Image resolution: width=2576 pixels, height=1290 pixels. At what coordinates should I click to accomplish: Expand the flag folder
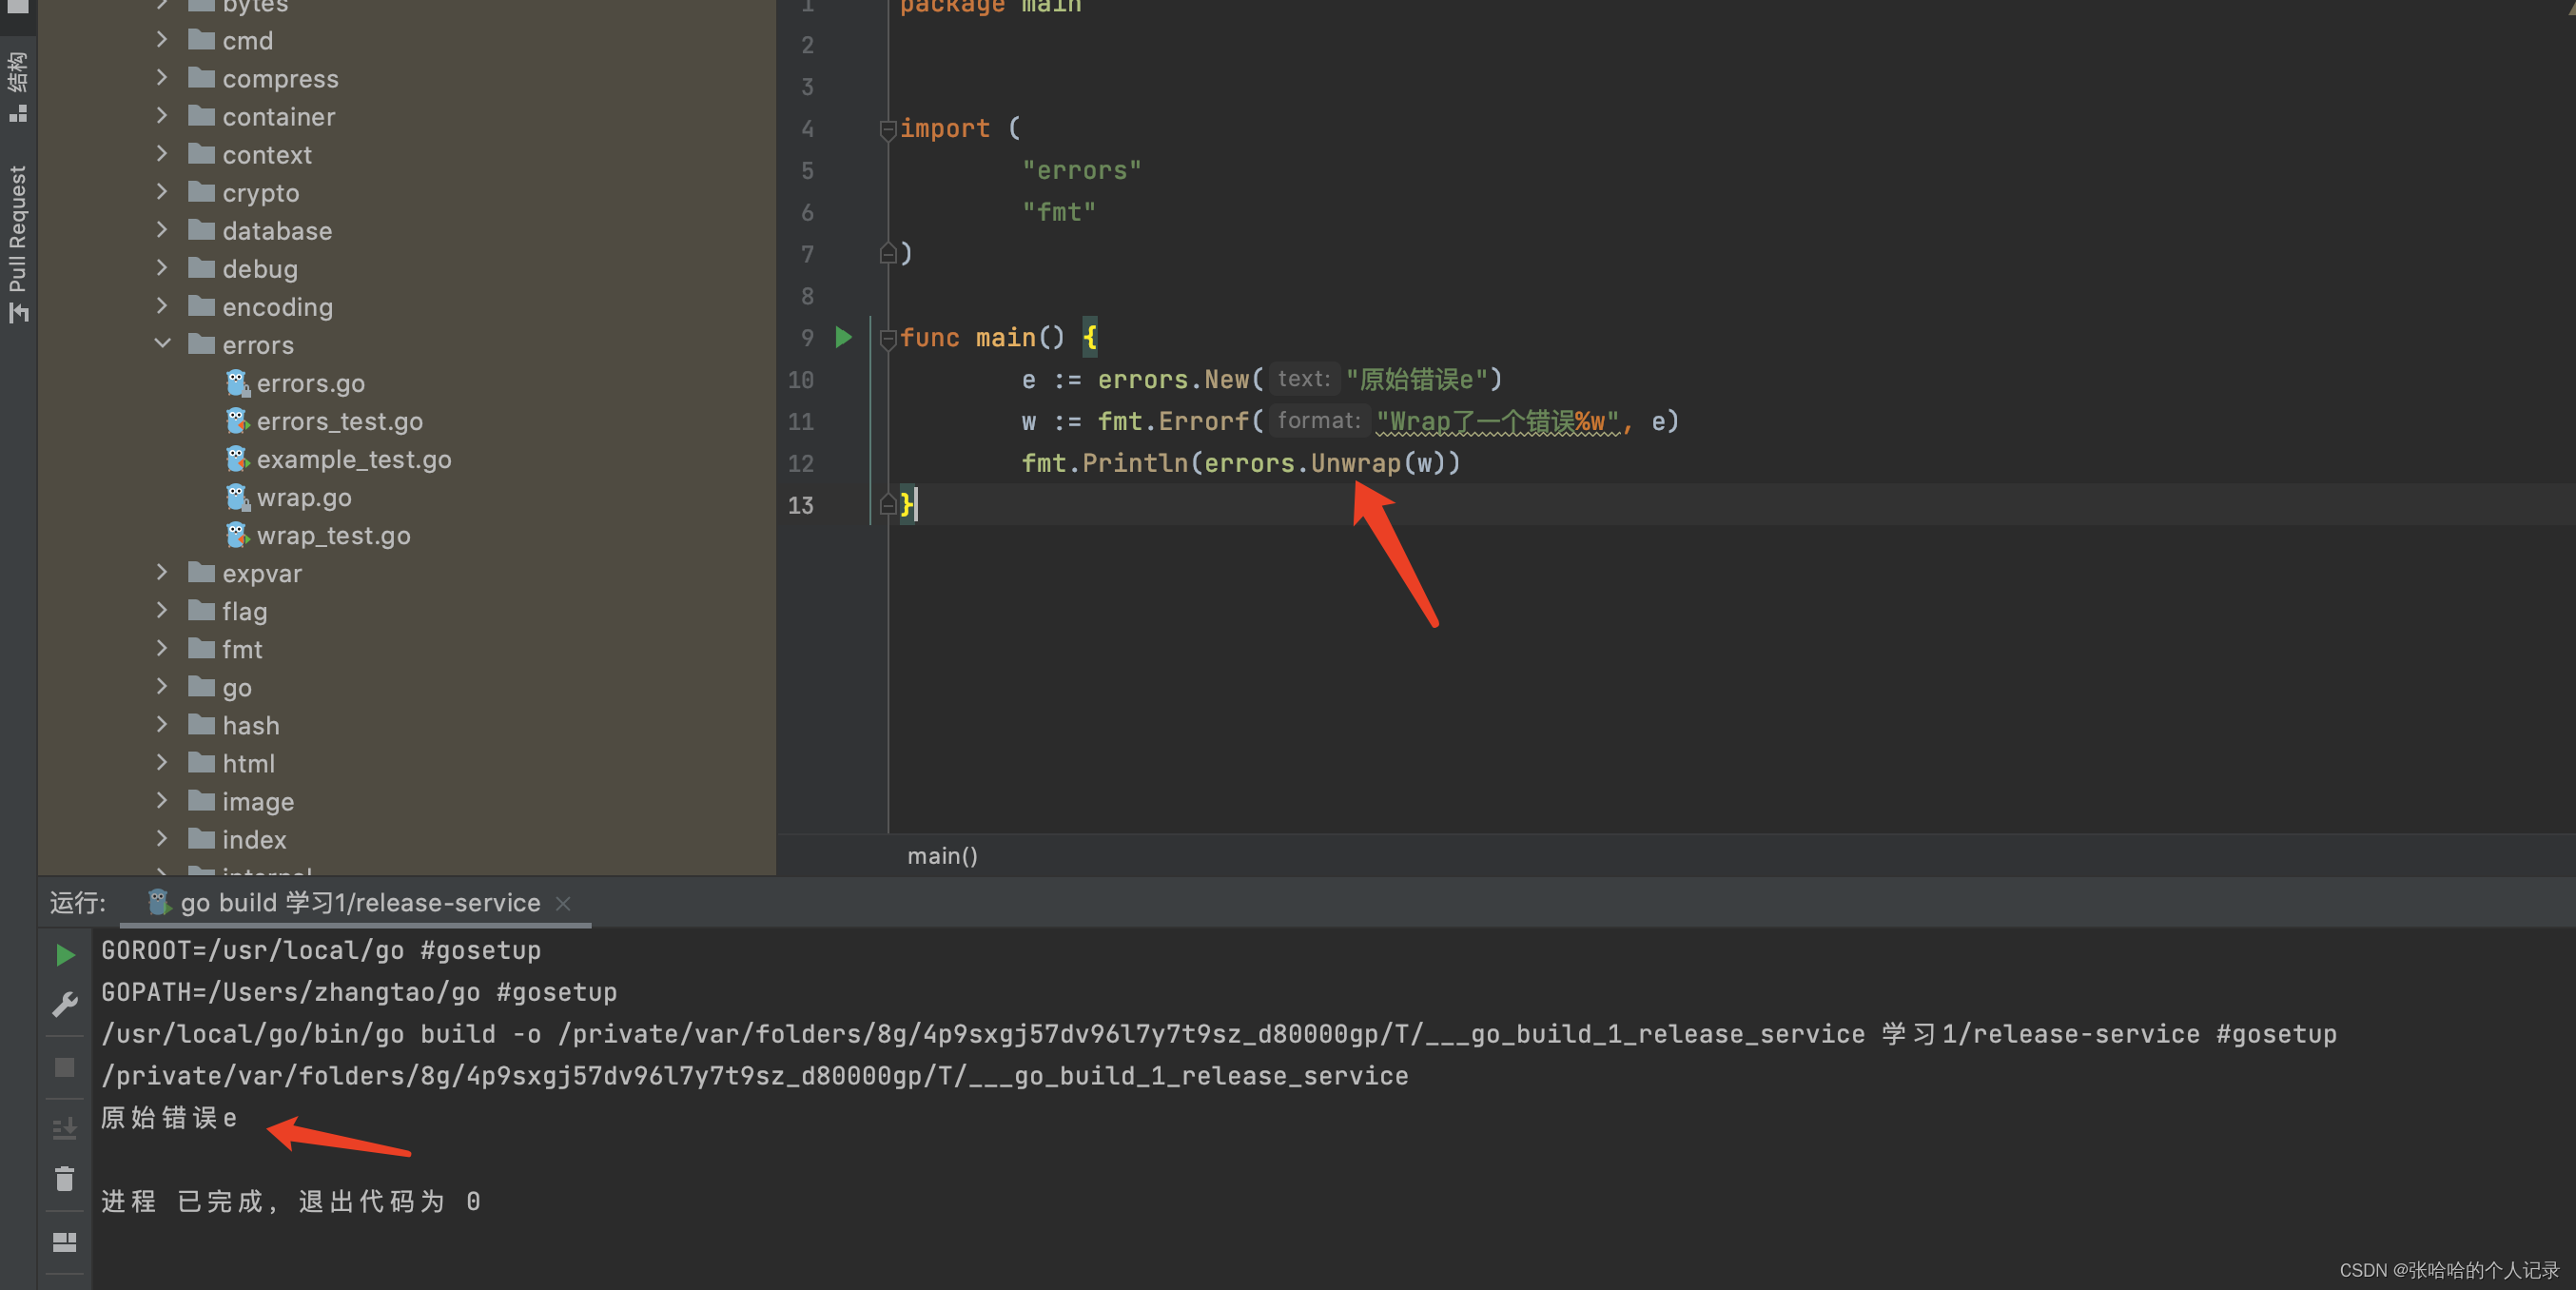[162, 610]
